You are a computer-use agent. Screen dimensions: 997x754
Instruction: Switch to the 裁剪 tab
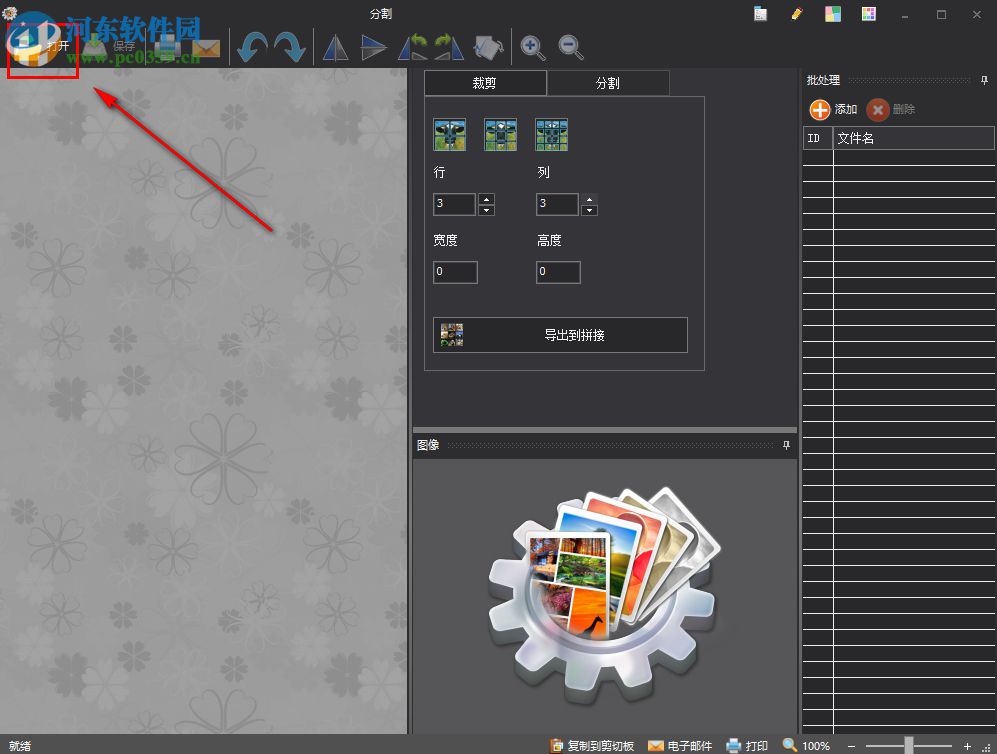point(485,83)
